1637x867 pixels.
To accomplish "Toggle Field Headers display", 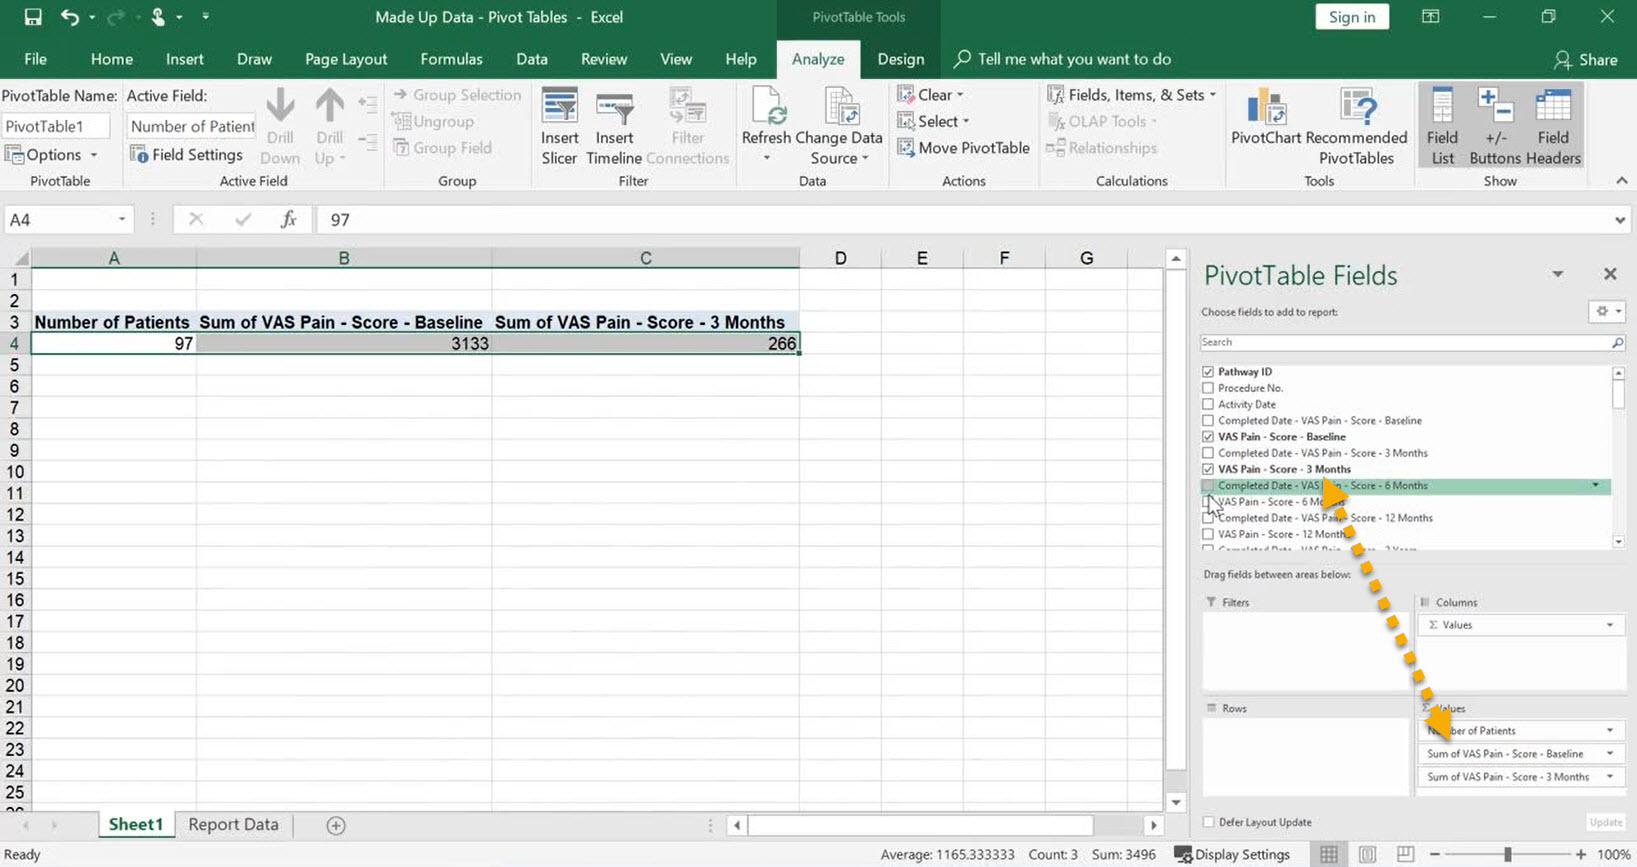I will click(1553, 127).
